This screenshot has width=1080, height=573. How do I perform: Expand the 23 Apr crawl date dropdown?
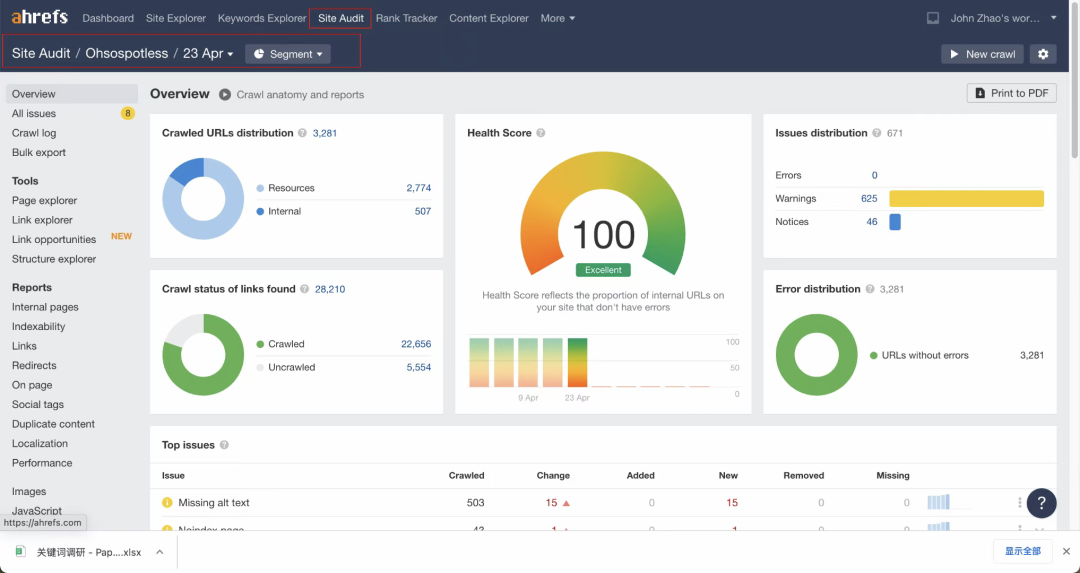pos(208,54)
